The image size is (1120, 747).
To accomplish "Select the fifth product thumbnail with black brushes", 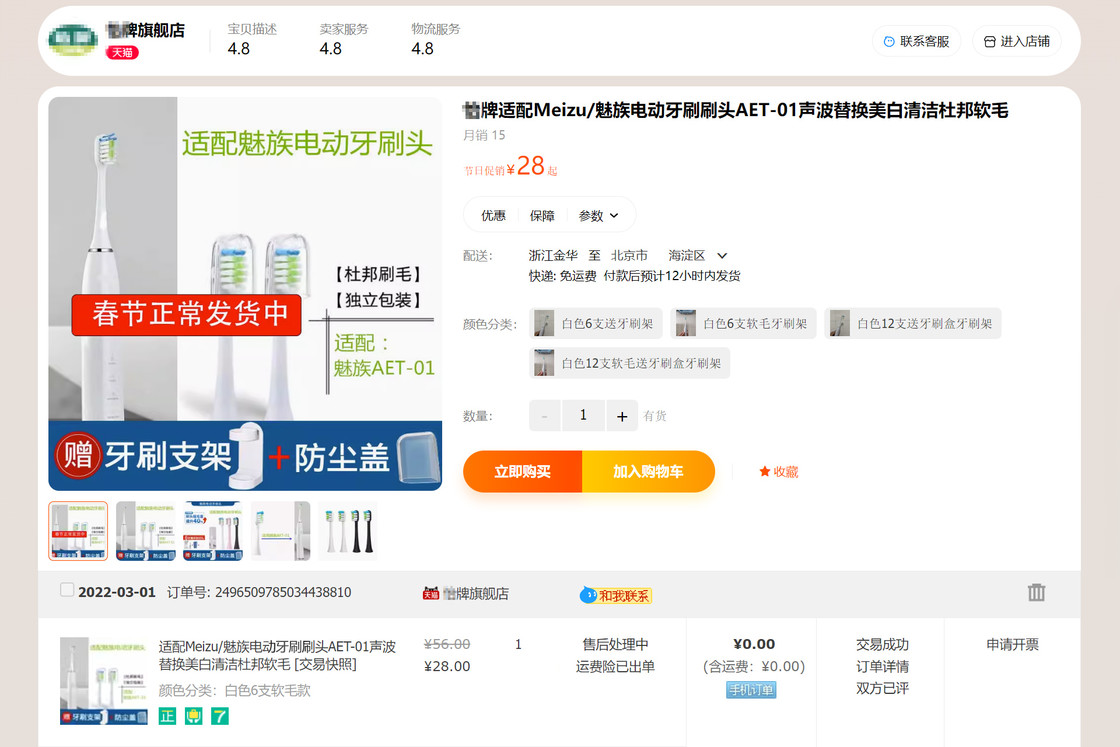I will 347,531.
